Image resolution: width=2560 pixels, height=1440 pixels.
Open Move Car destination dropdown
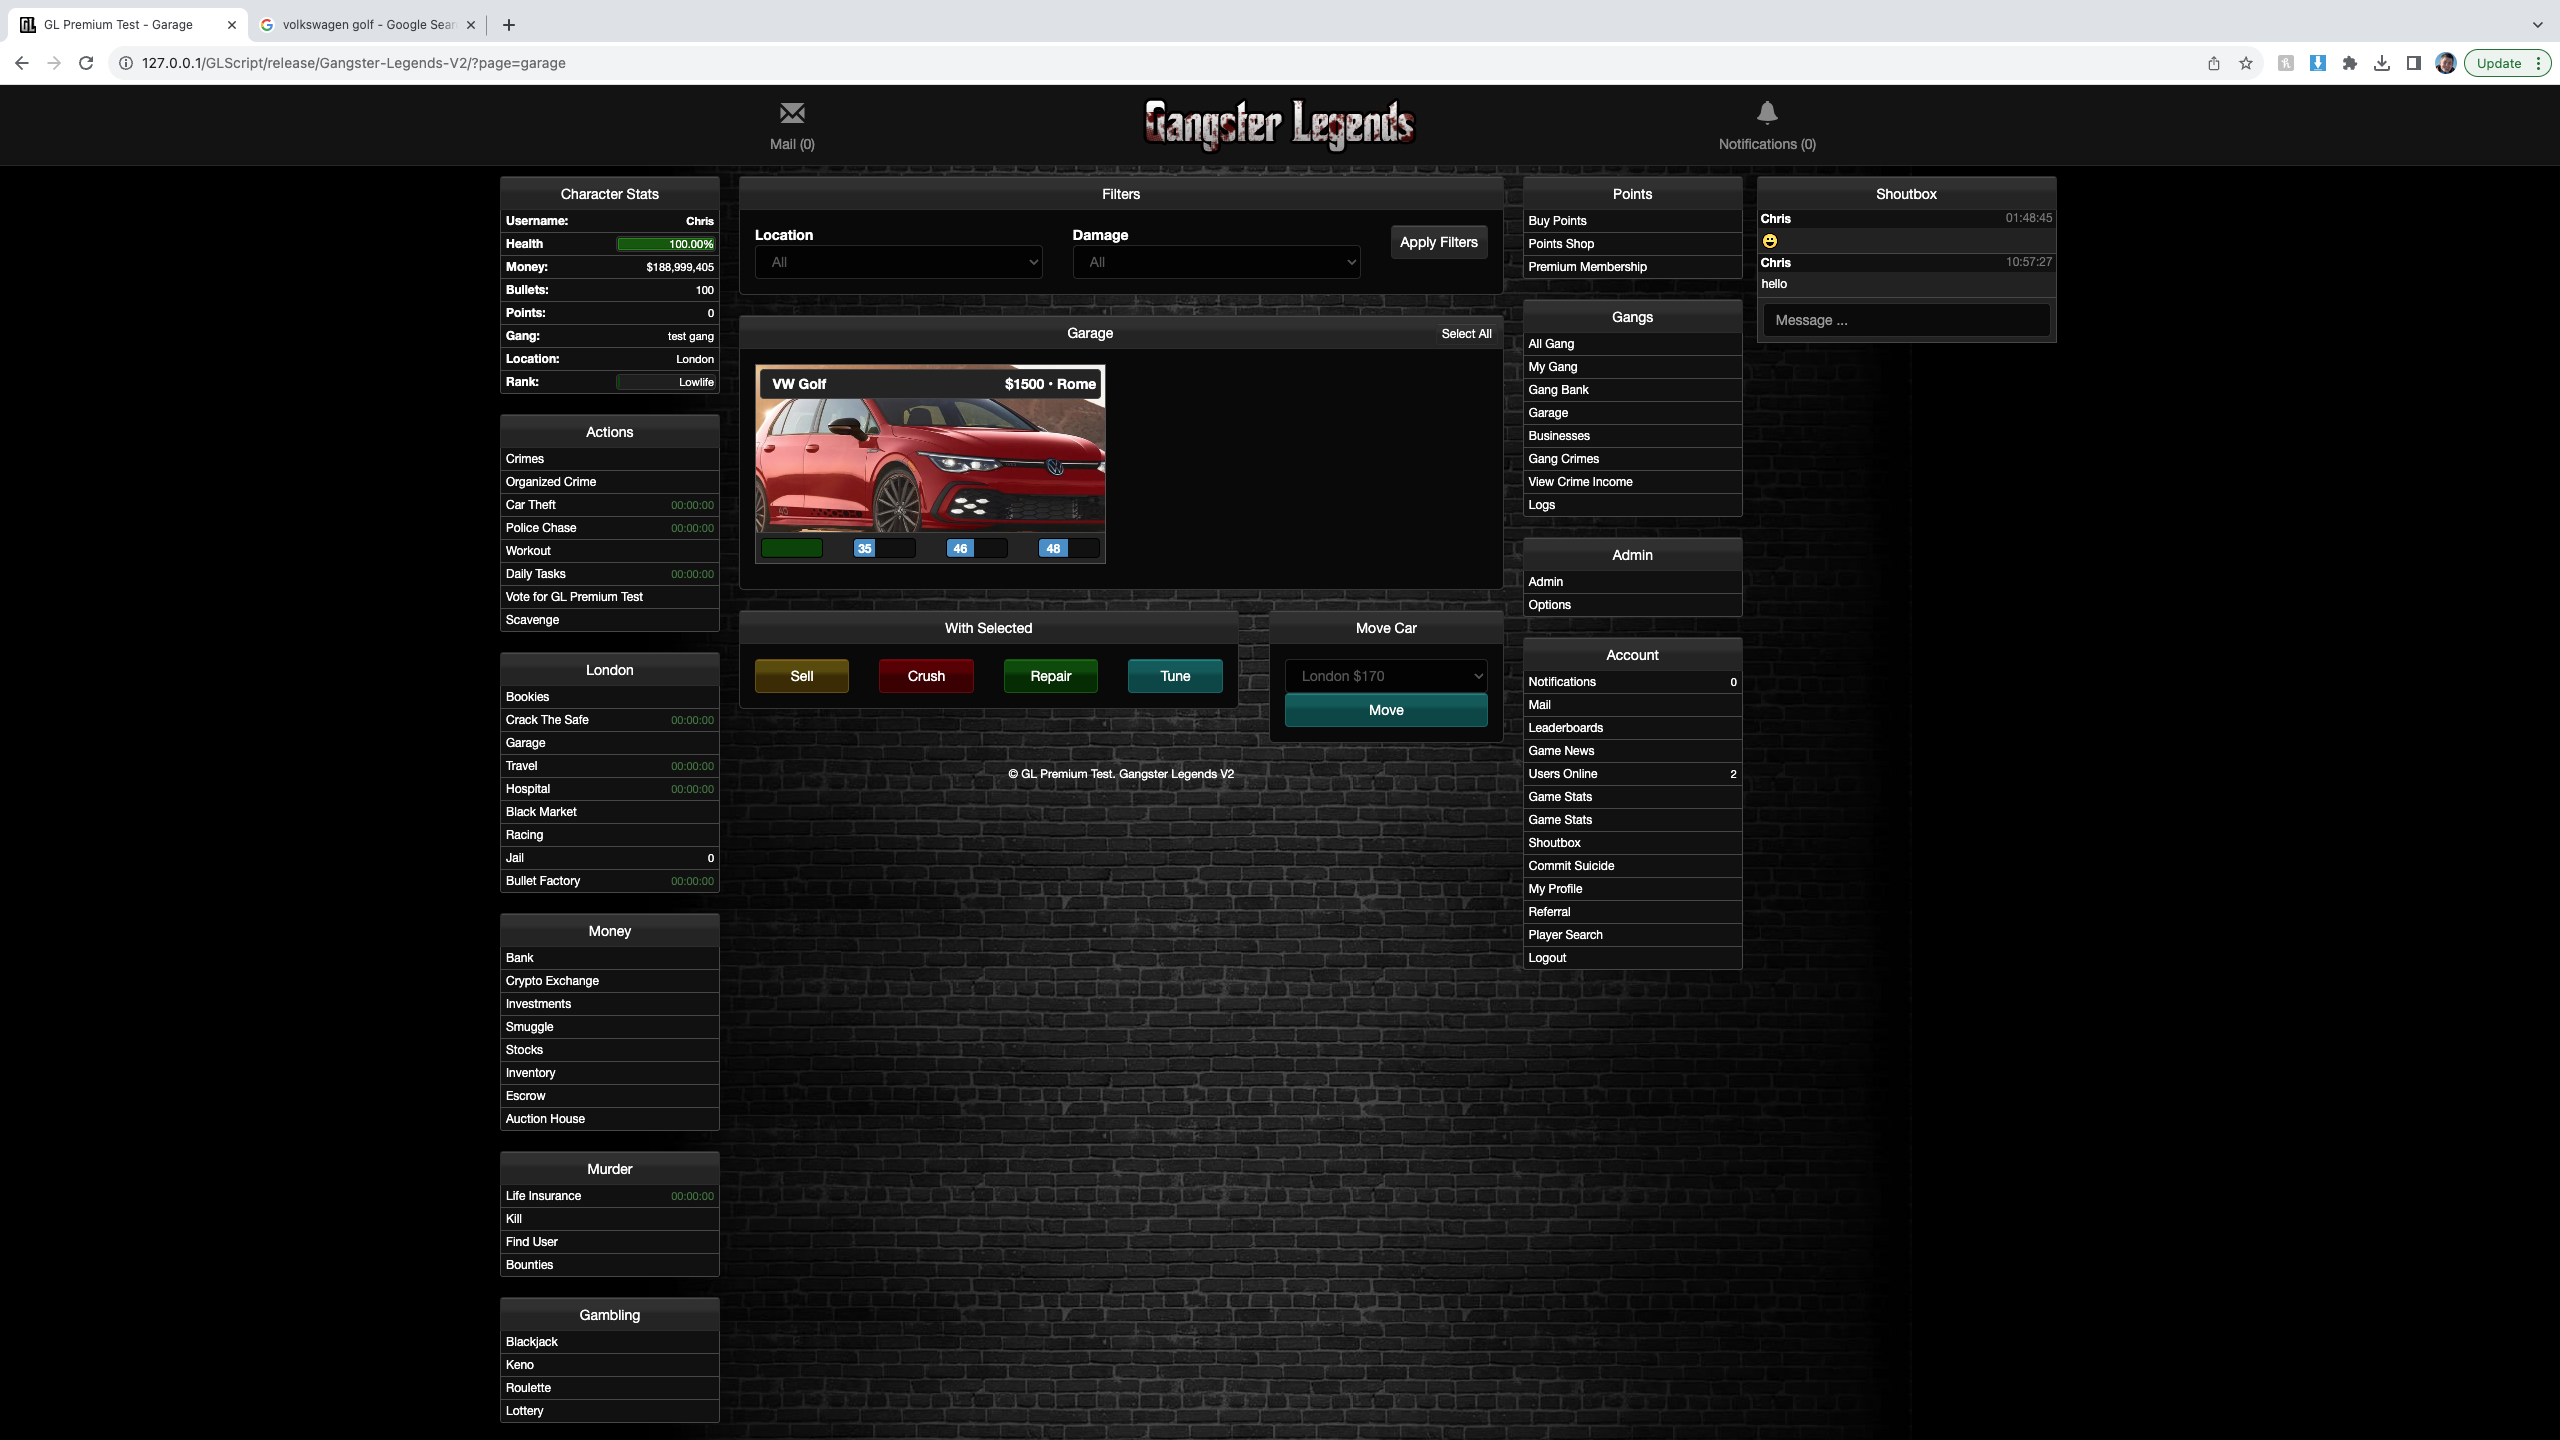pos(1386,676)
